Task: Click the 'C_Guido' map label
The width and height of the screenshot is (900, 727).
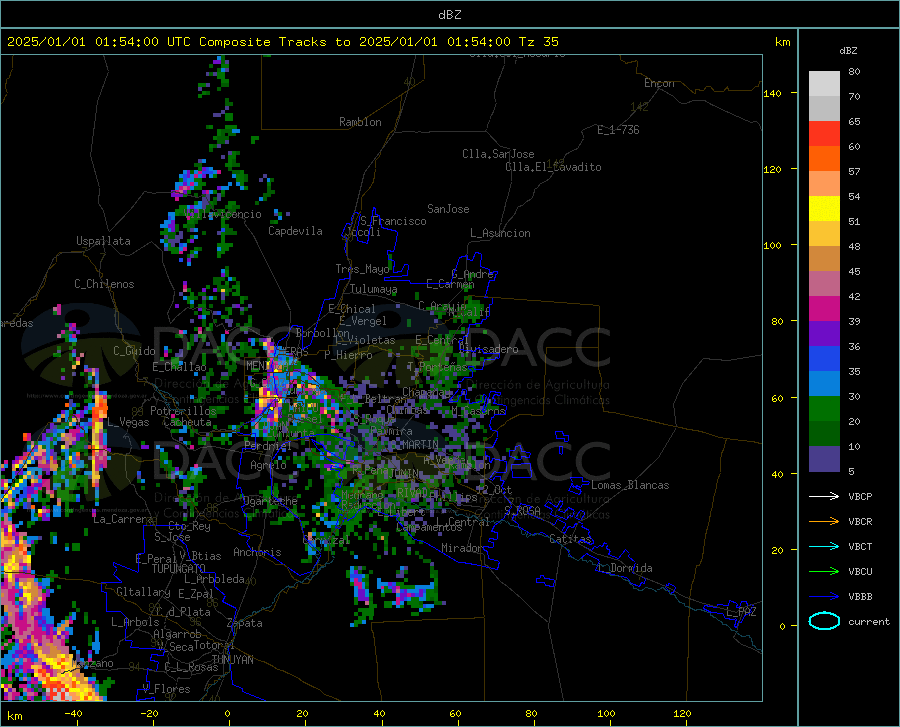Action: point(134,351)
